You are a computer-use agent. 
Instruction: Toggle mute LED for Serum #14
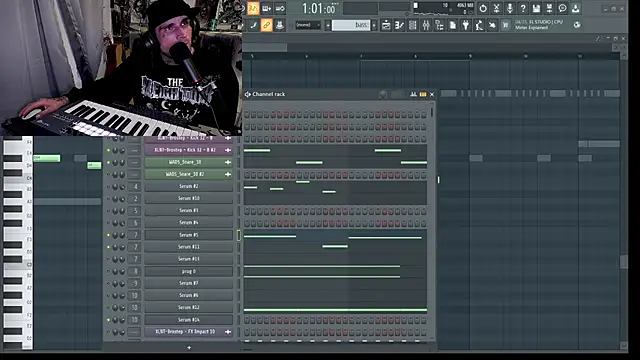108,320
